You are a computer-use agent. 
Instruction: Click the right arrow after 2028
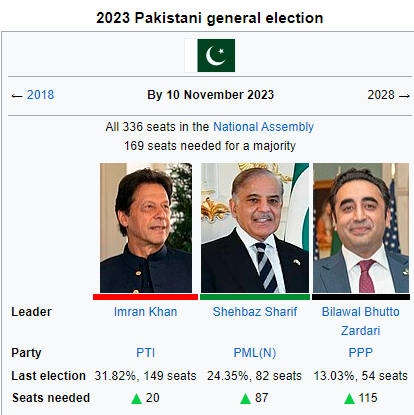pos(404,96)
